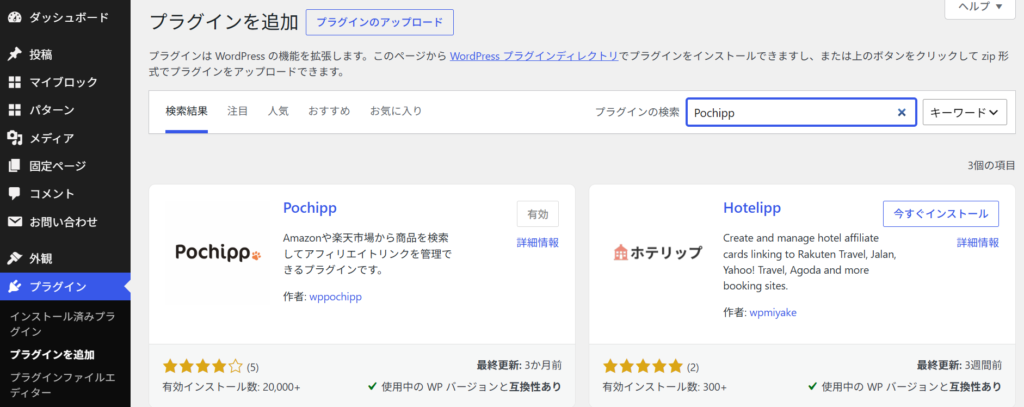Open 詳細情報 for Hotelipp
The image size is (1024, 407).
(978, 243)
